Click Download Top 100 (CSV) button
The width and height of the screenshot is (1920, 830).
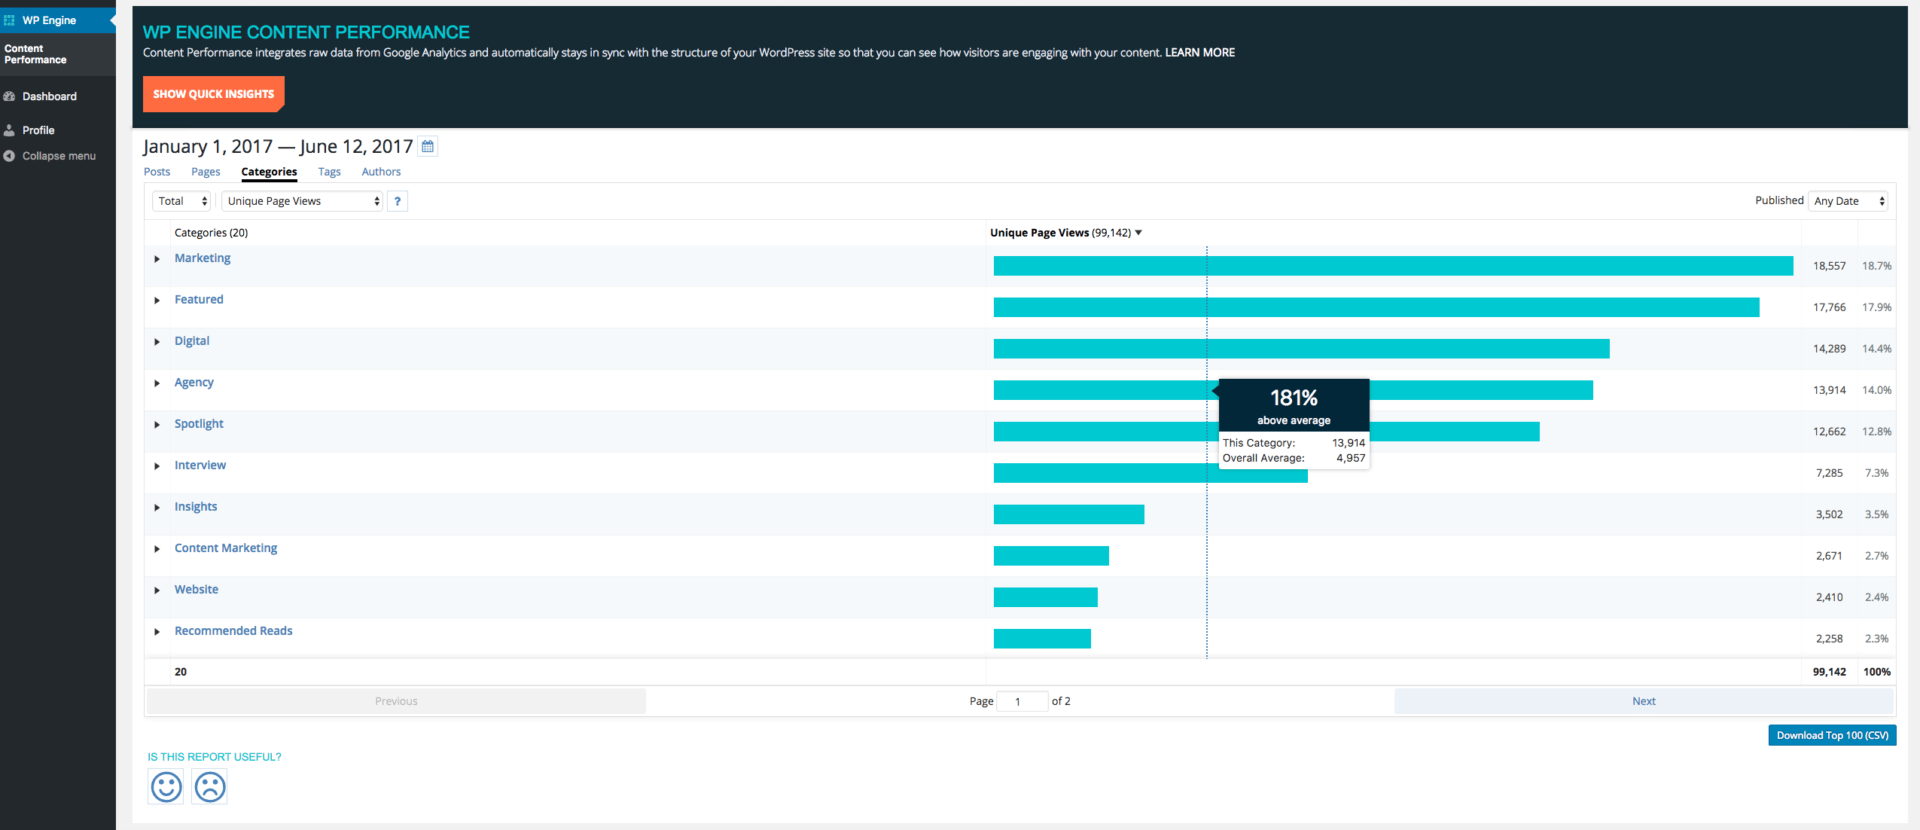1832,735
